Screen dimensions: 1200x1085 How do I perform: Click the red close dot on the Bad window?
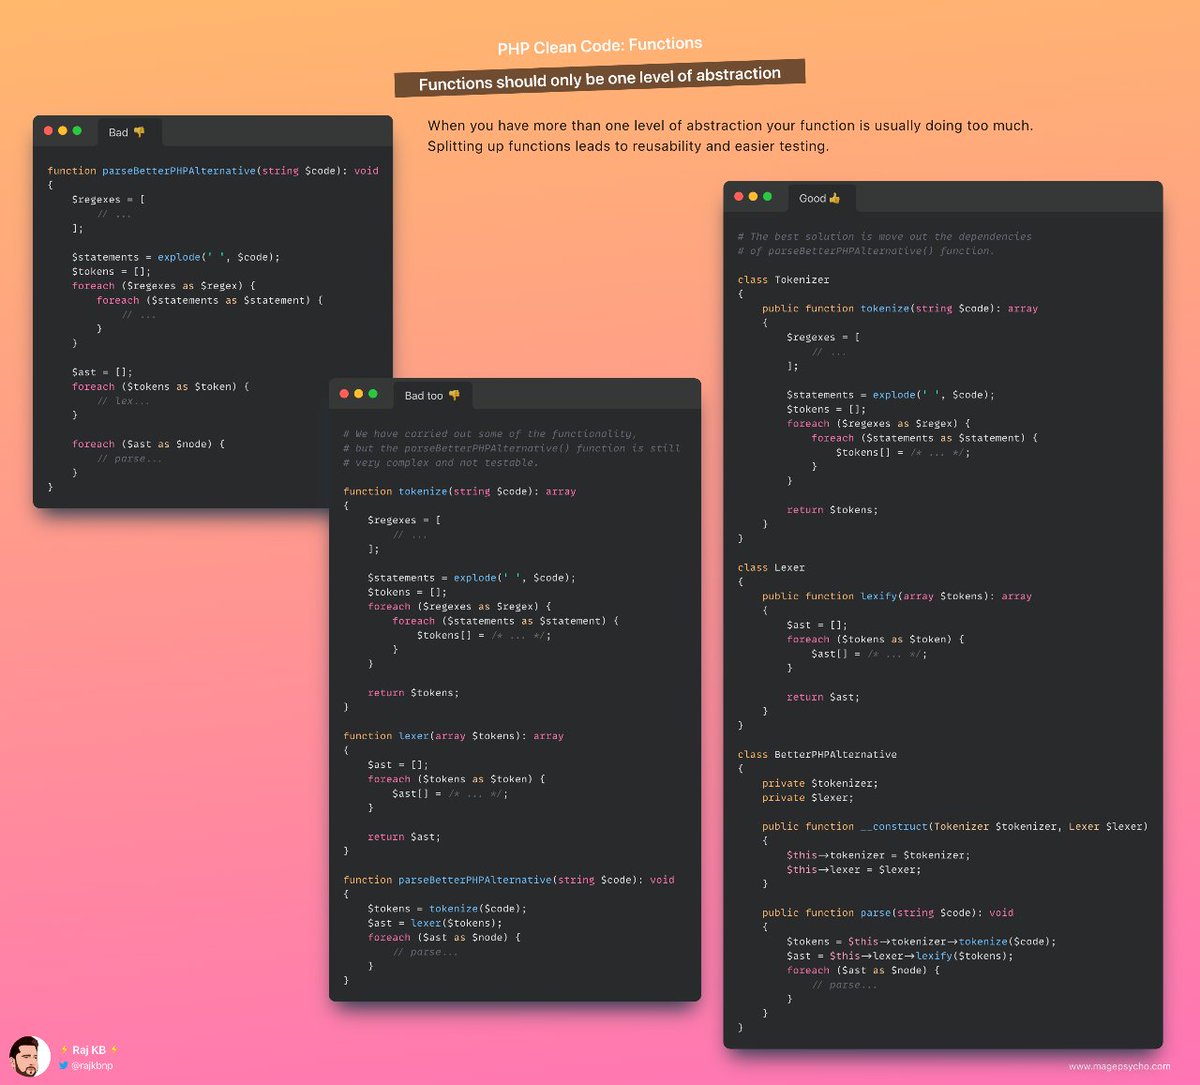point(47,130)
